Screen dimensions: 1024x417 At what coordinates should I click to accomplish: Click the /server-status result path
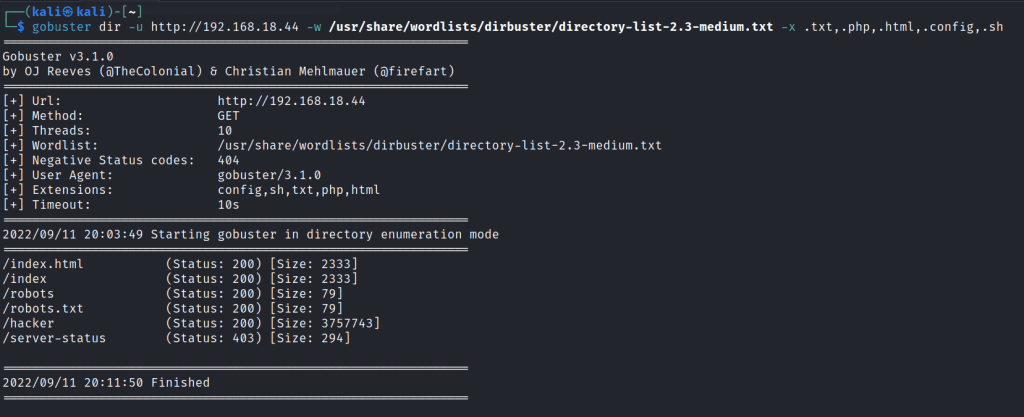tap(55, 338)
